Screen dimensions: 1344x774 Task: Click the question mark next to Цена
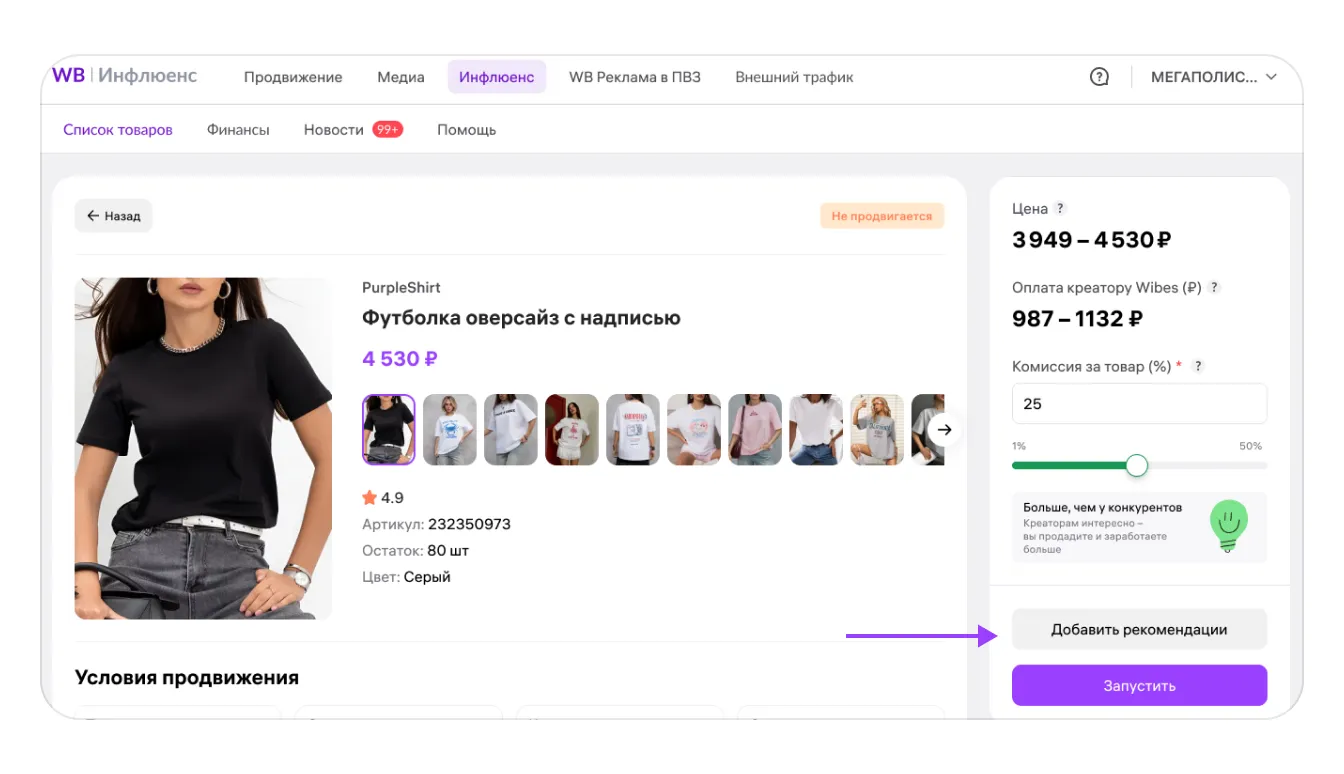click(x=1060, y=209)
